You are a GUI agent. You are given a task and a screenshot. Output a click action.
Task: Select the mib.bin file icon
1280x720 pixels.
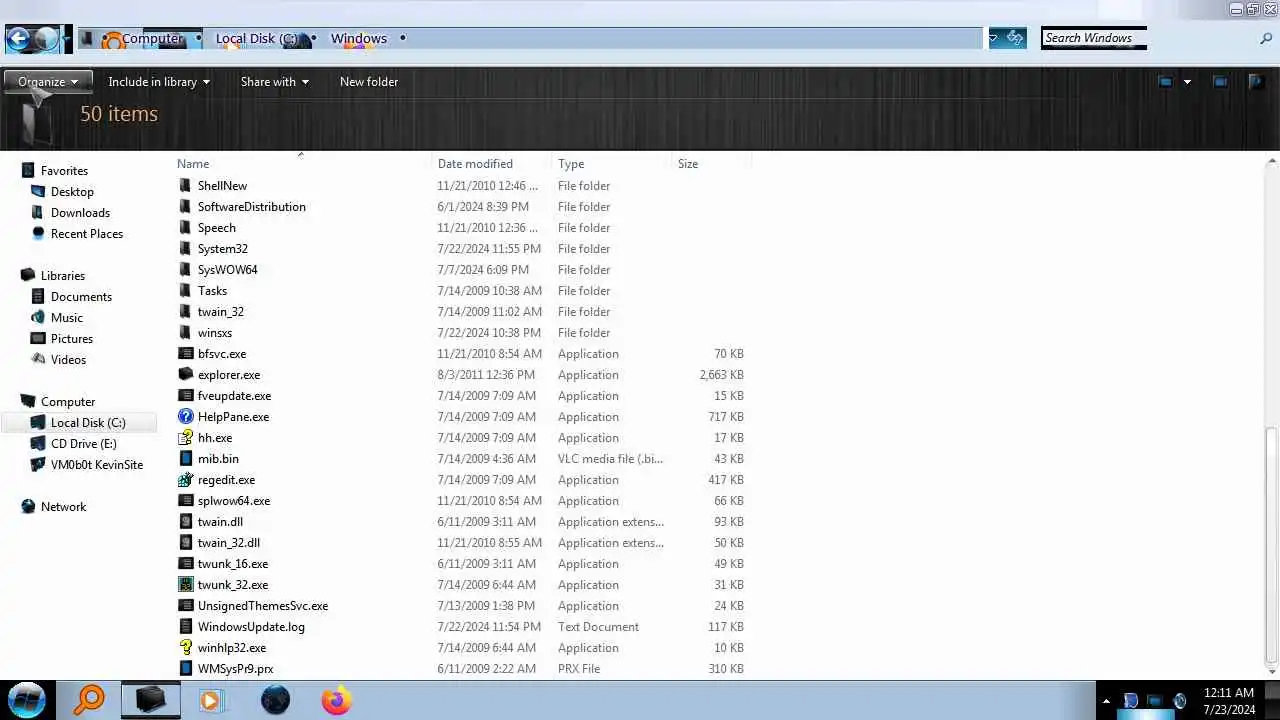185,459
